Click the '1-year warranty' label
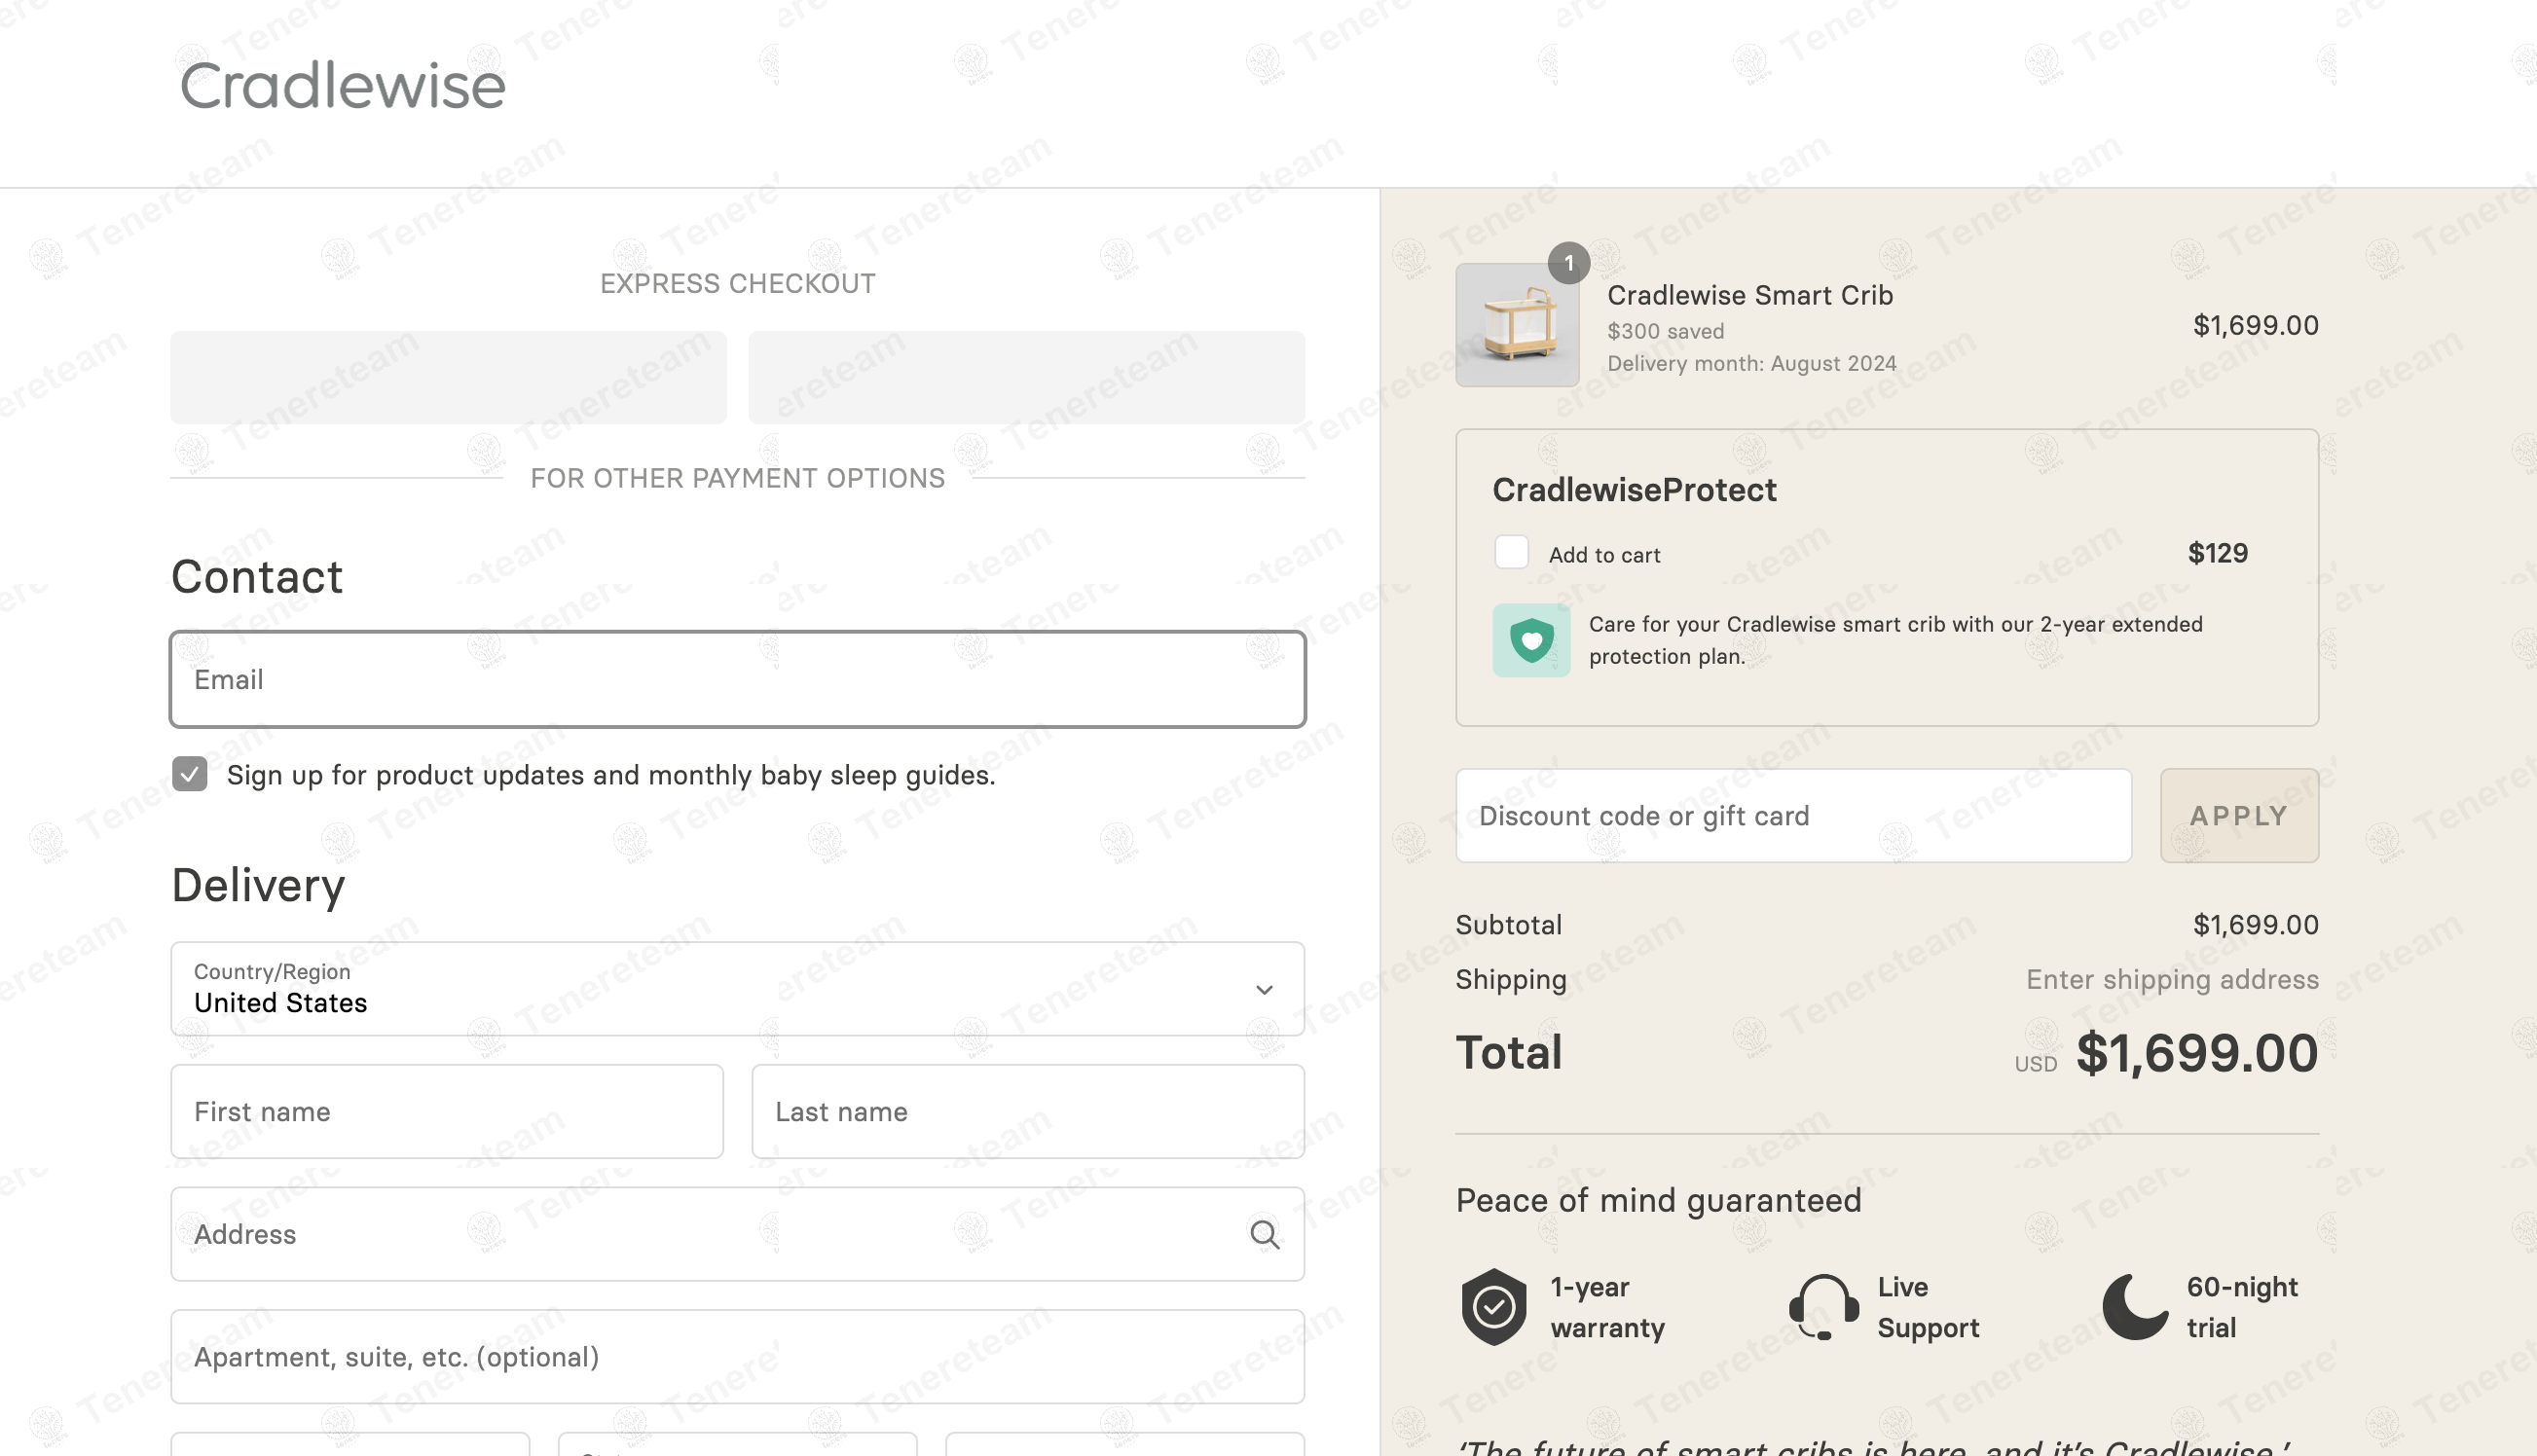This screenshot has height=1456, width=2537. [1607, 1307]
